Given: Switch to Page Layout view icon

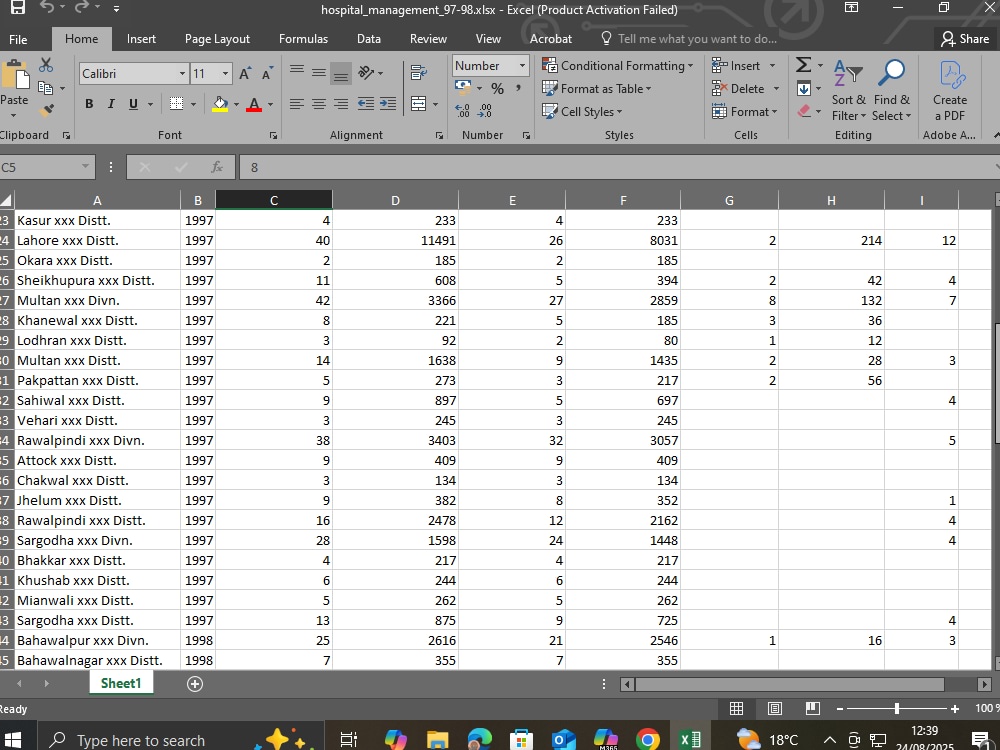Looking at the screenshot, I should point(775,709).
